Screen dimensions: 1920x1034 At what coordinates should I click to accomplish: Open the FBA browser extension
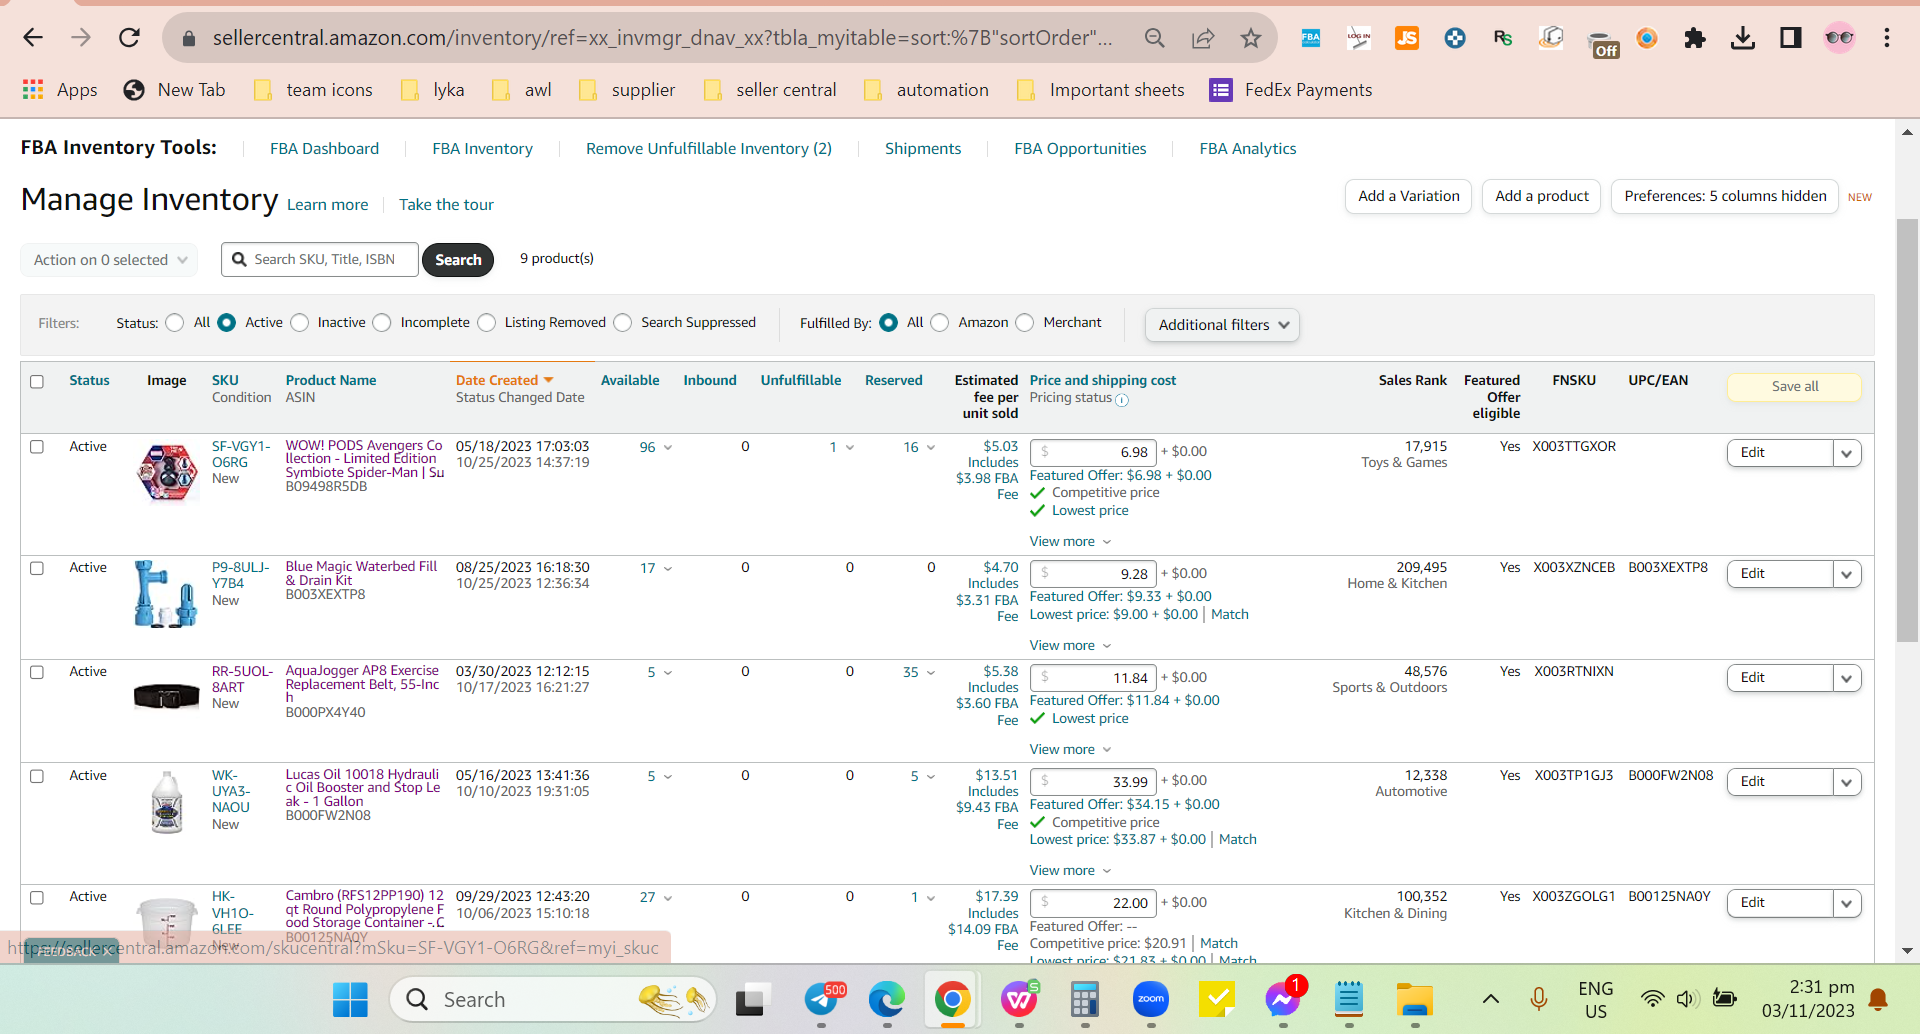pos(1310,38)
